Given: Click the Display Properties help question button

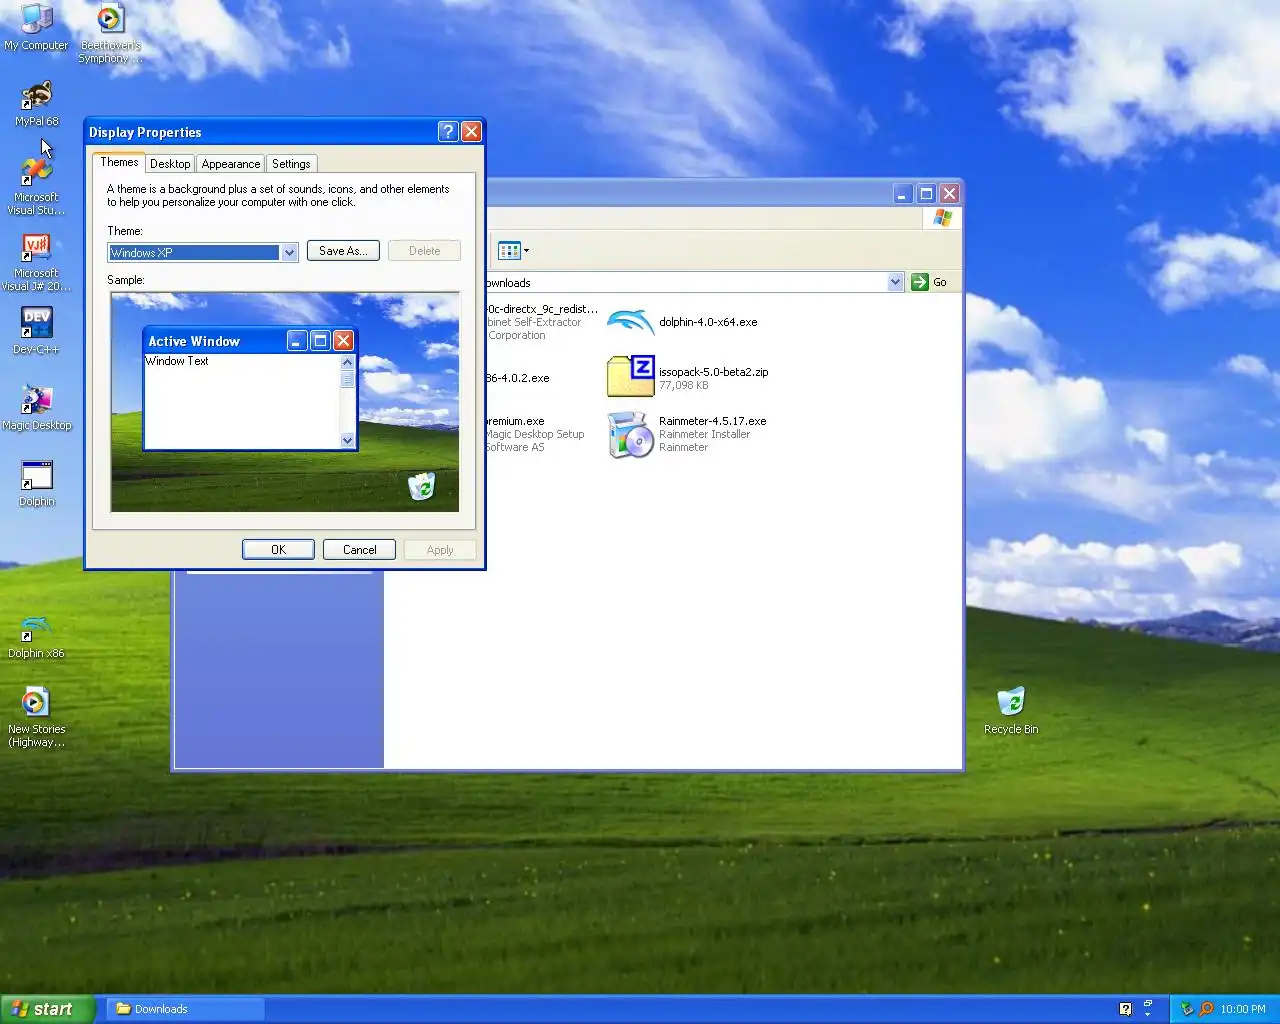Looking at the screenshot, I should pyautogui.click(x=448, y=132).
